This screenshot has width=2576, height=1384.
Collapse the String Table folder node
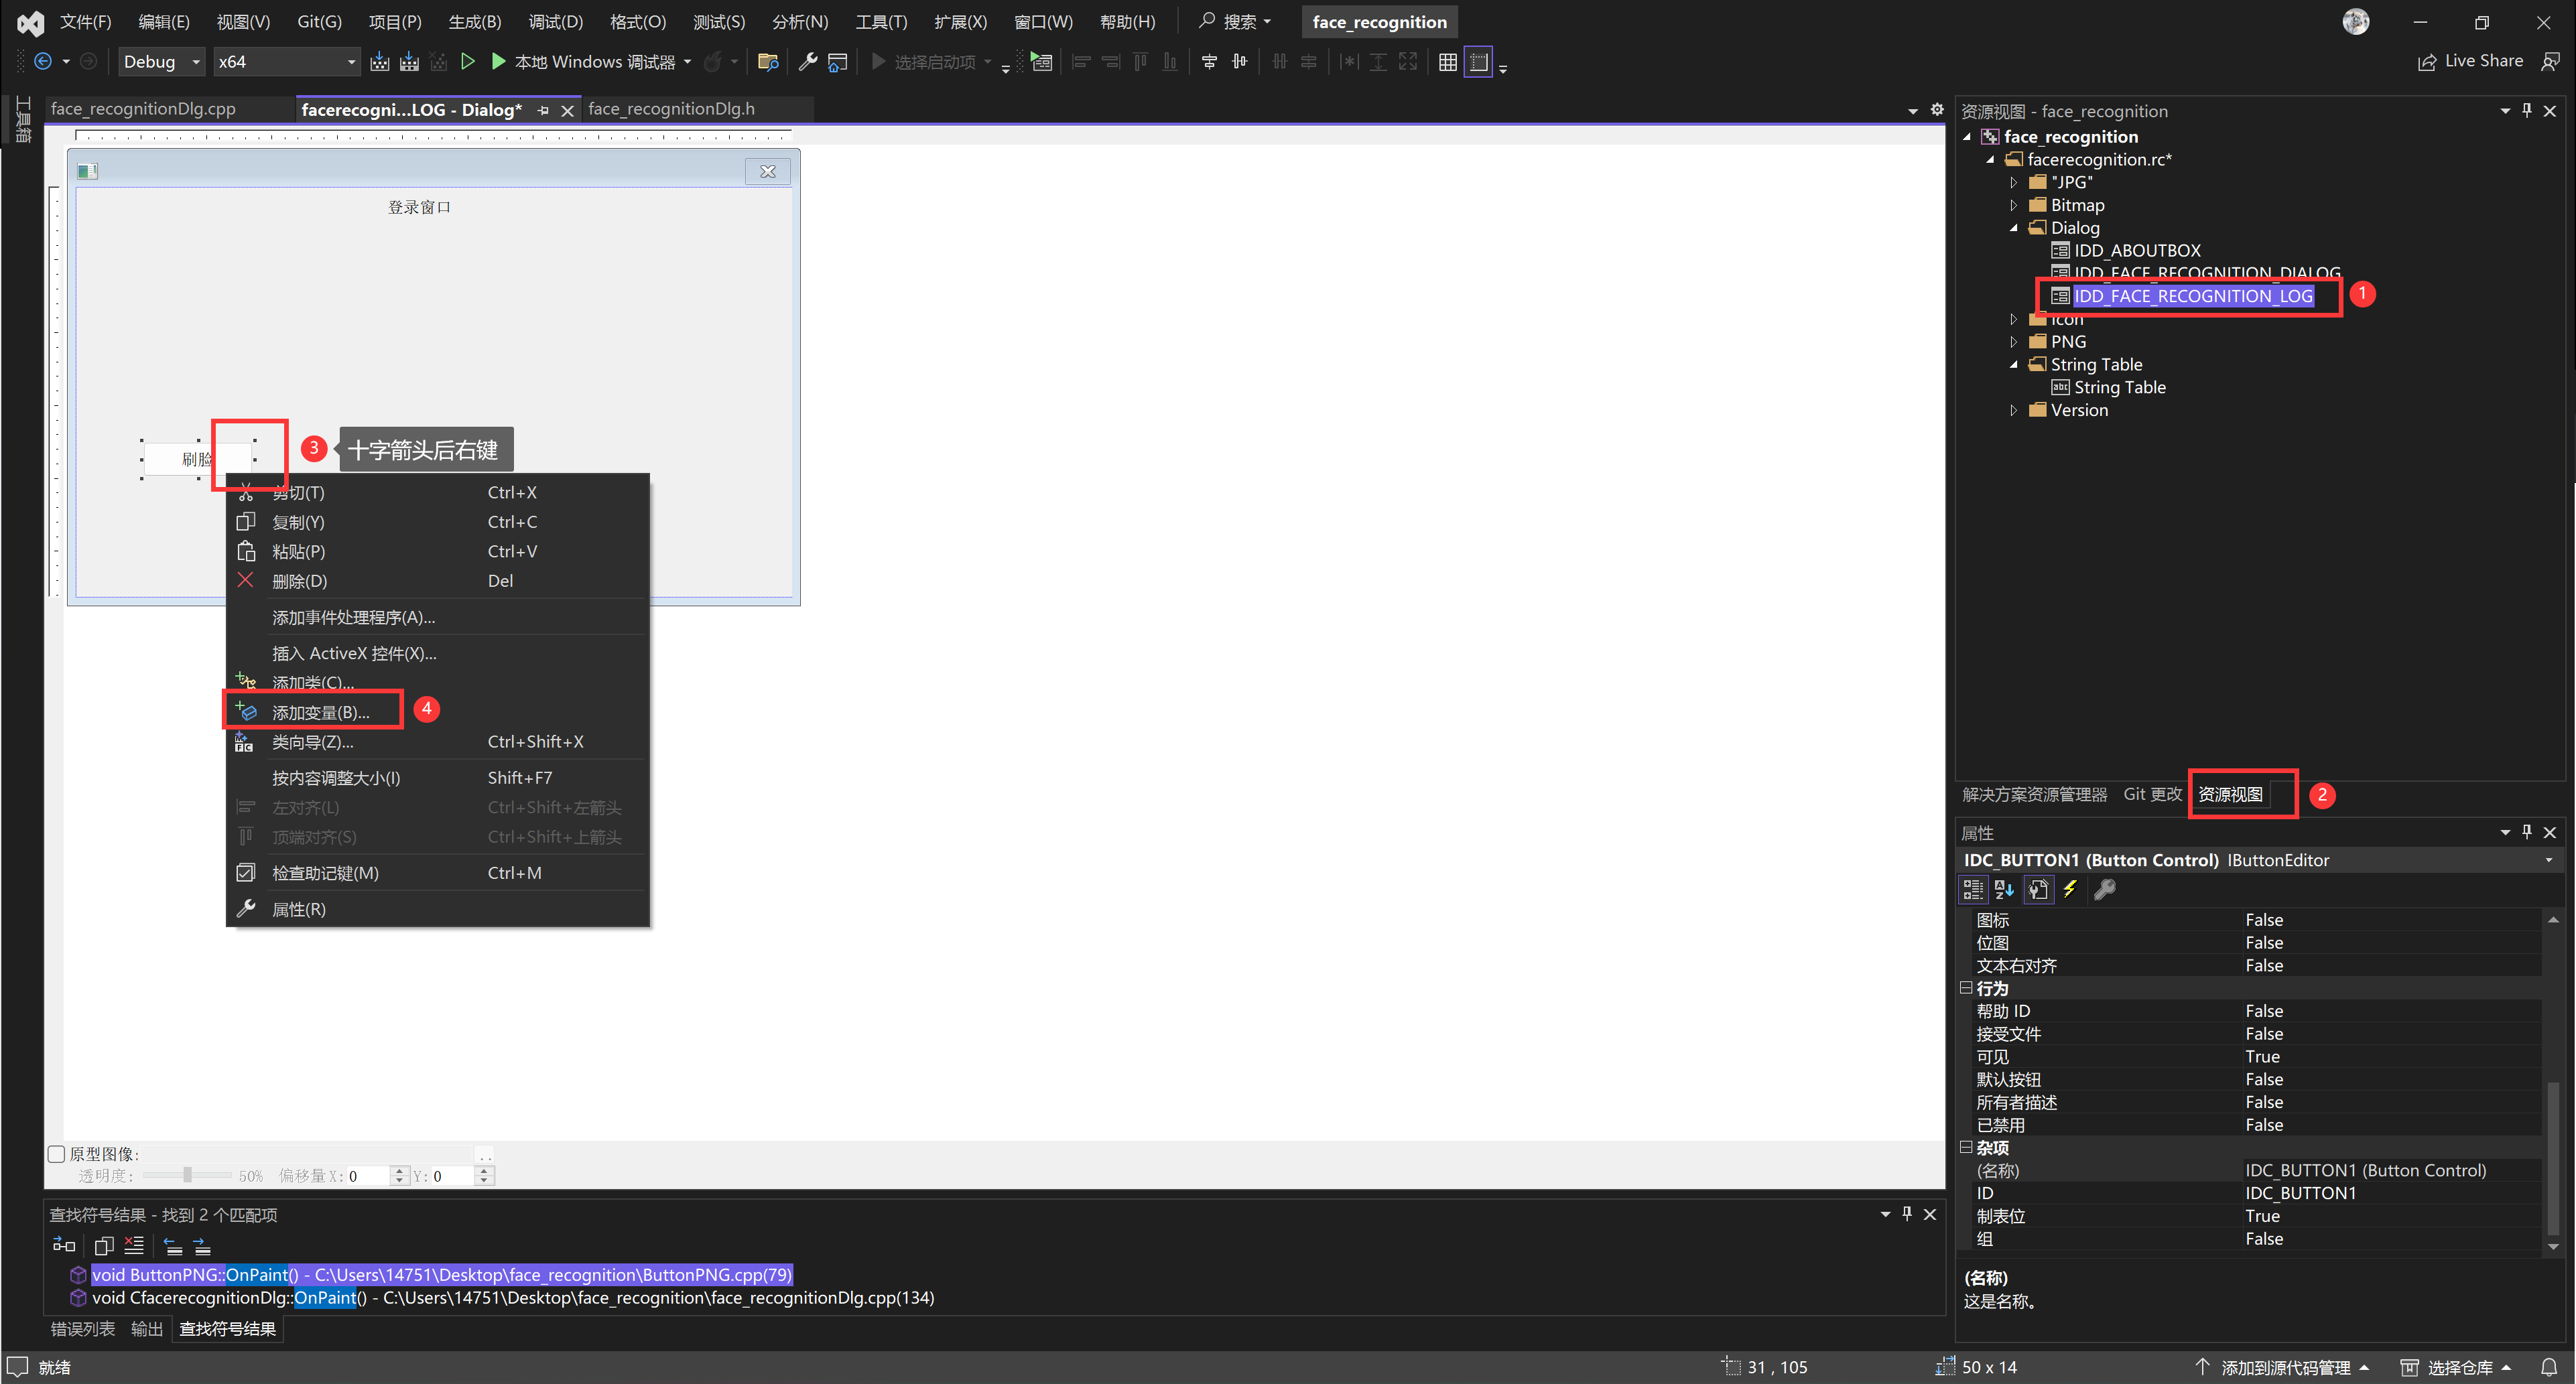click(2014, 365)
